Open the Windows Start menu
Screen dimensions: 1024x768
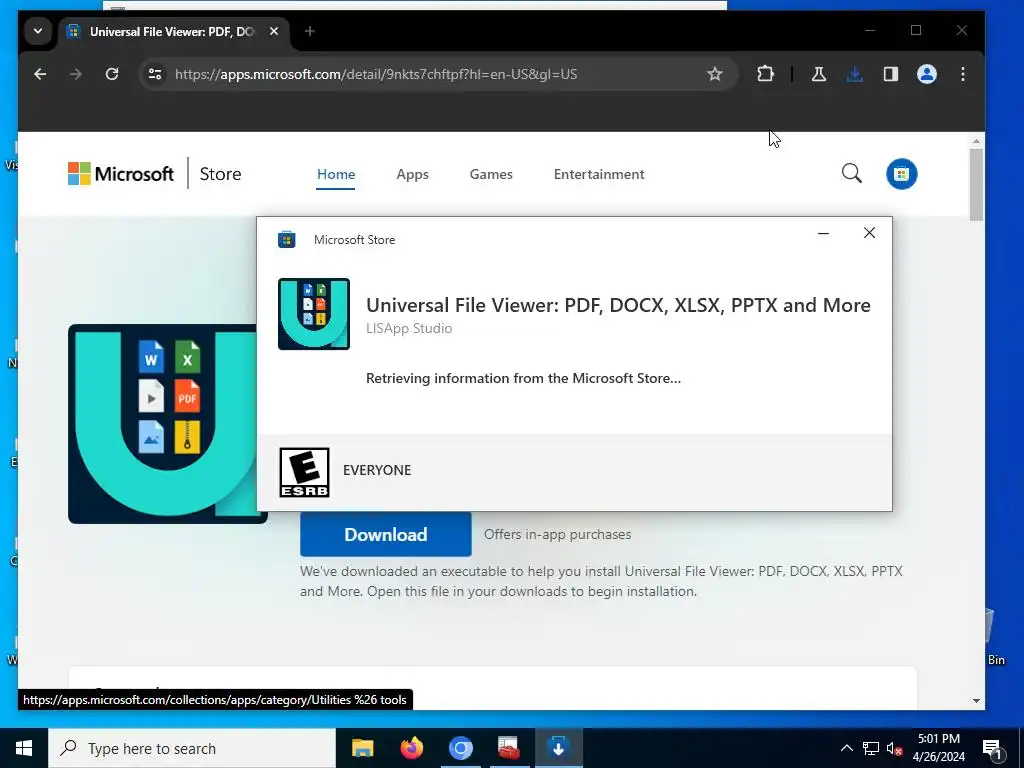point(24,748)
